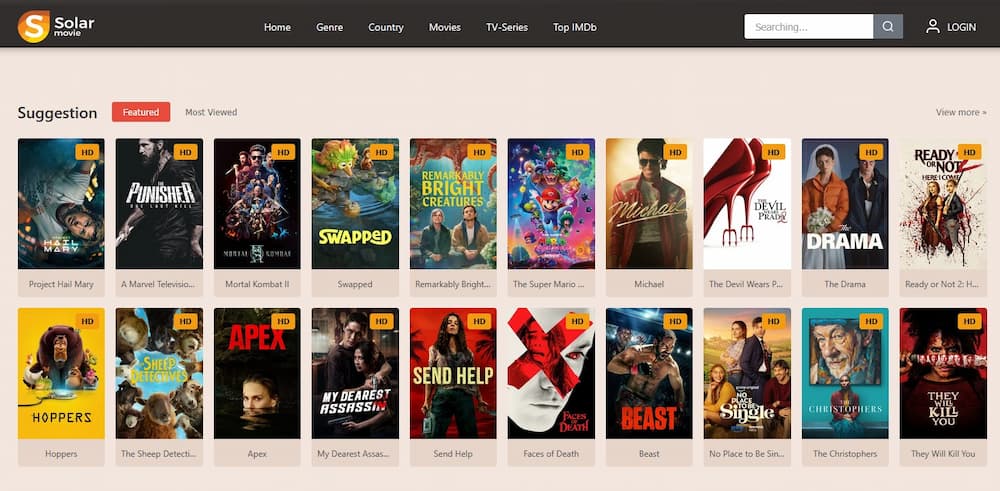This screenshot has width=1000, height=491.
Task: Go to the Movies section
Action: tap(445, 27)
